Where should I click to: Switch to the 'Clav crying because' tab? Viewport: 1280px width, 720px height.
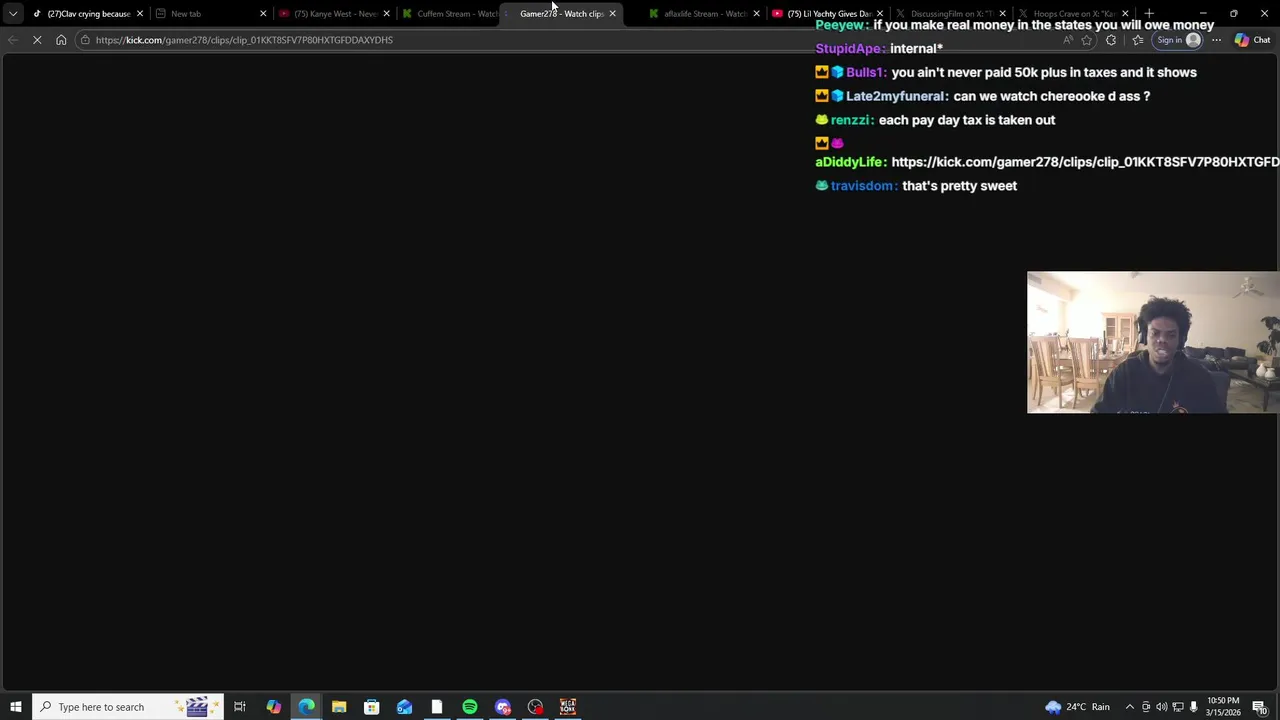(88, 13)
